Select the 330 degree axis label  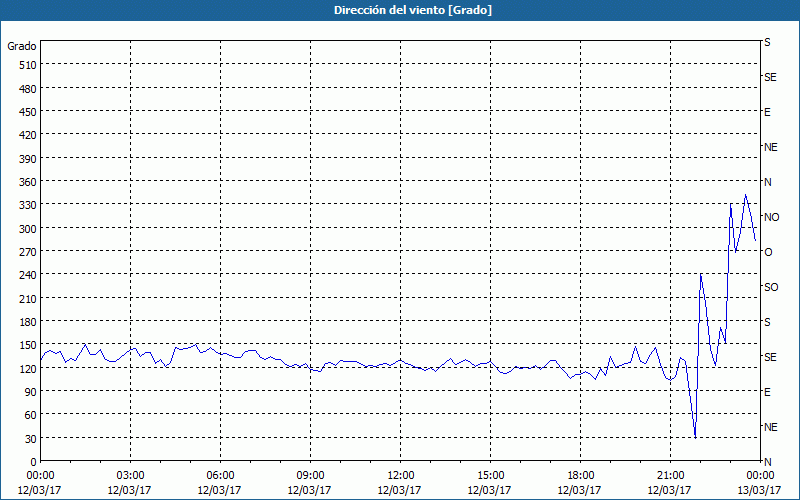tap(28, 205)
